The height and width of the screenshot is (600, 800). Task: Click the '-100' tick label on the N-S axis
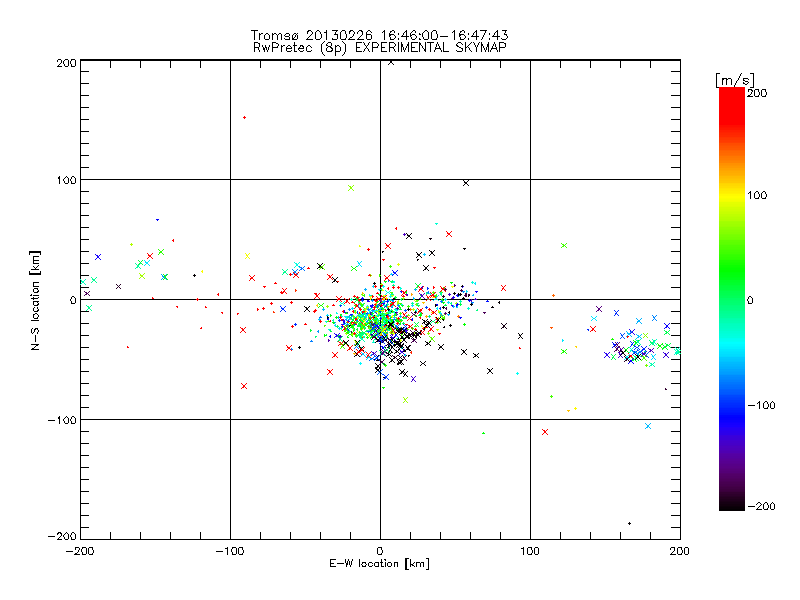[x=62, y=420]
